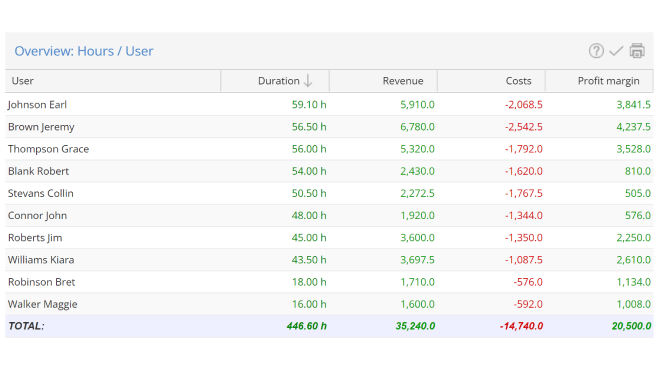
Task: Click the -1,350.0 costs value
Action: click(x=524, y=238)
